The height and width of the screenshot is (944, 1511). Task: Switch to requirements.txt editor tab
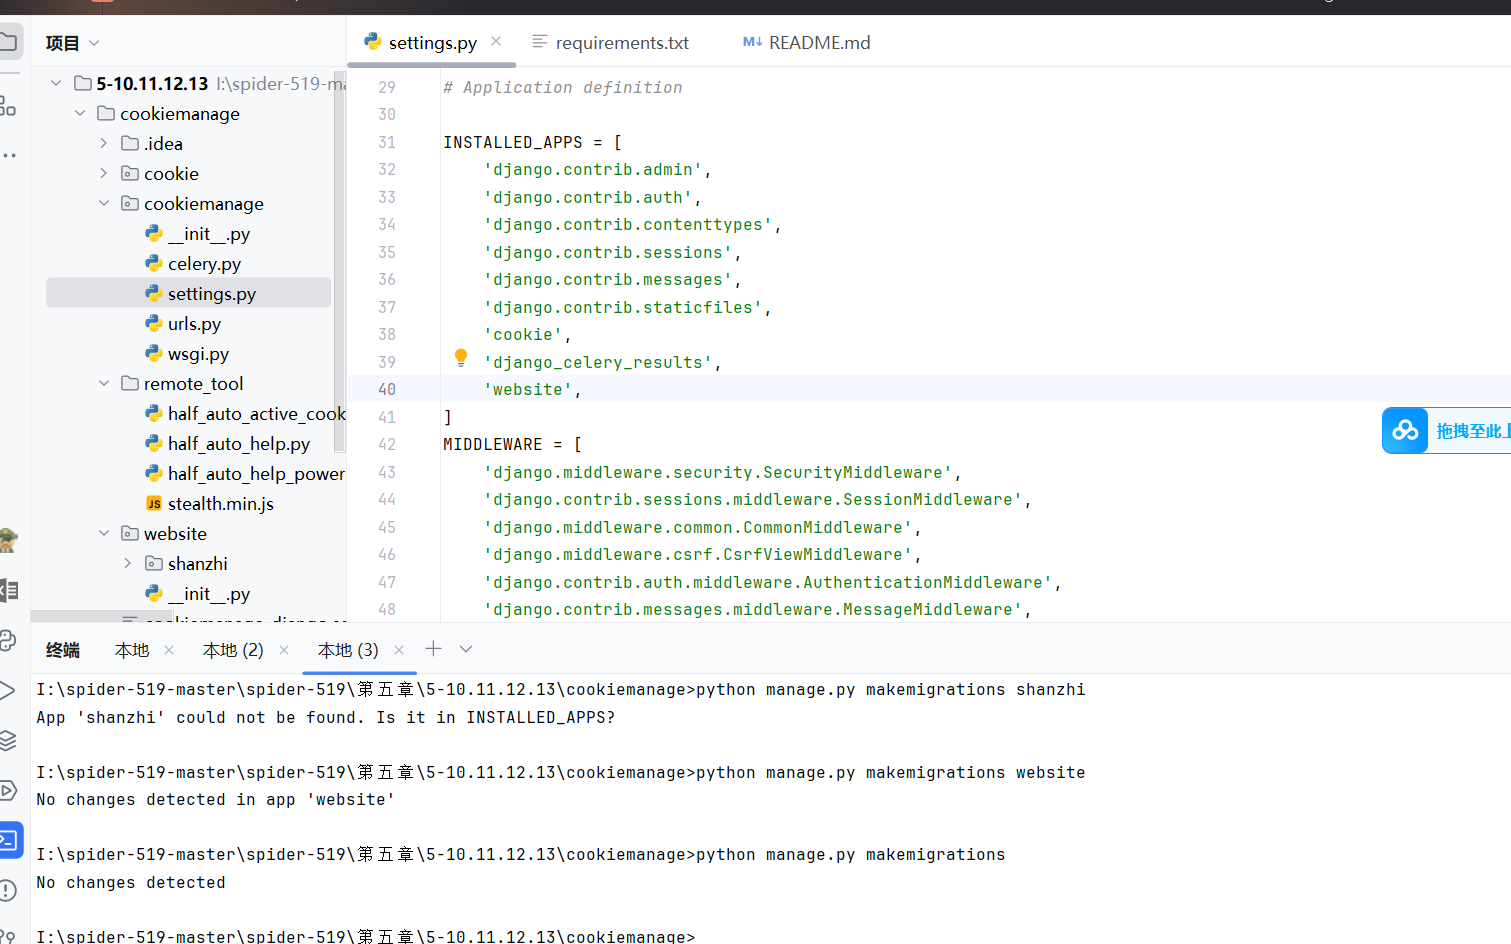click(x=621, y=43)
